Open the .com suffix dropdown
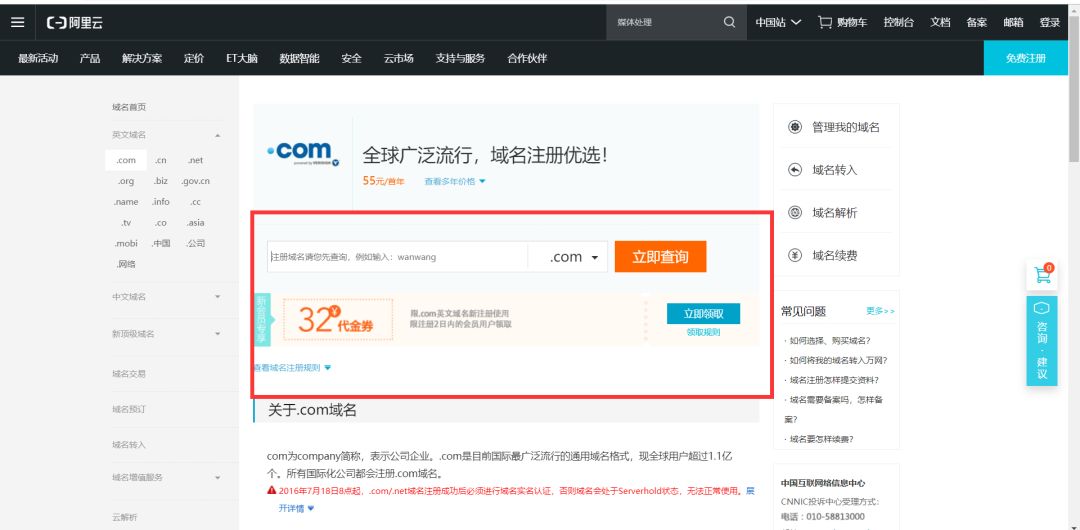 point(568,257)
